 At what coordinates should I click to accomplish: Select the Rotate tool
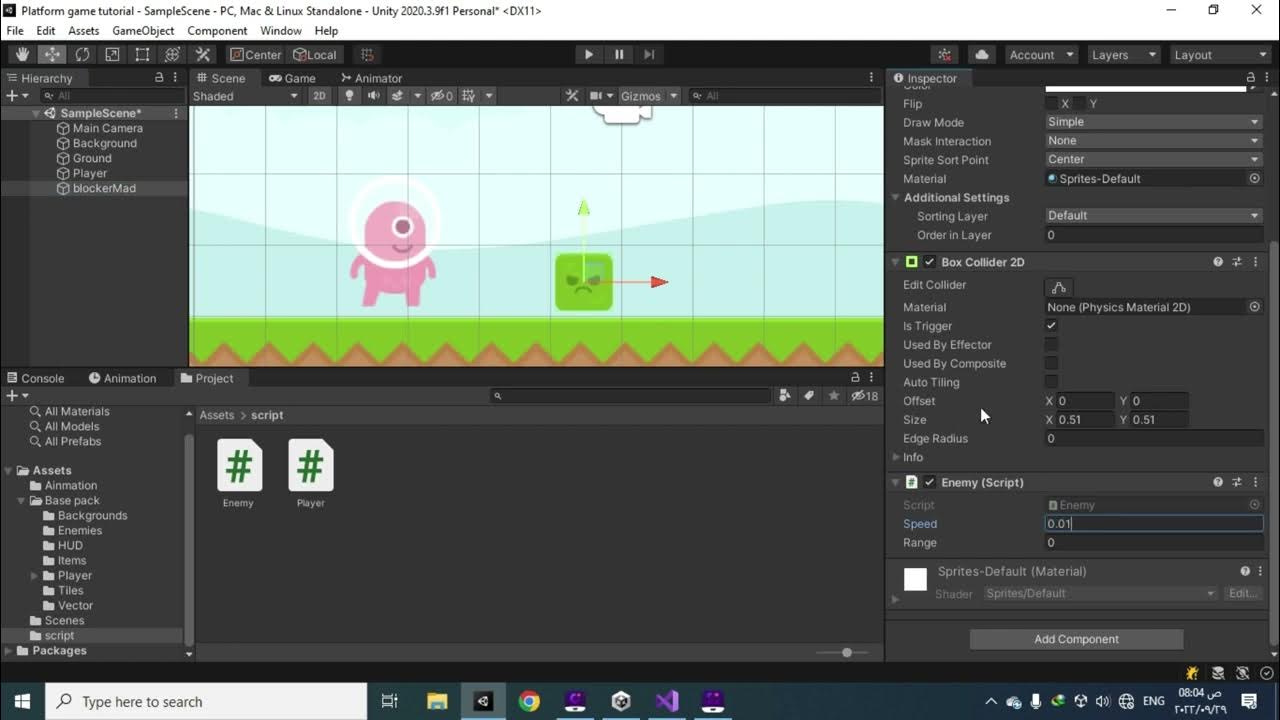82,55
